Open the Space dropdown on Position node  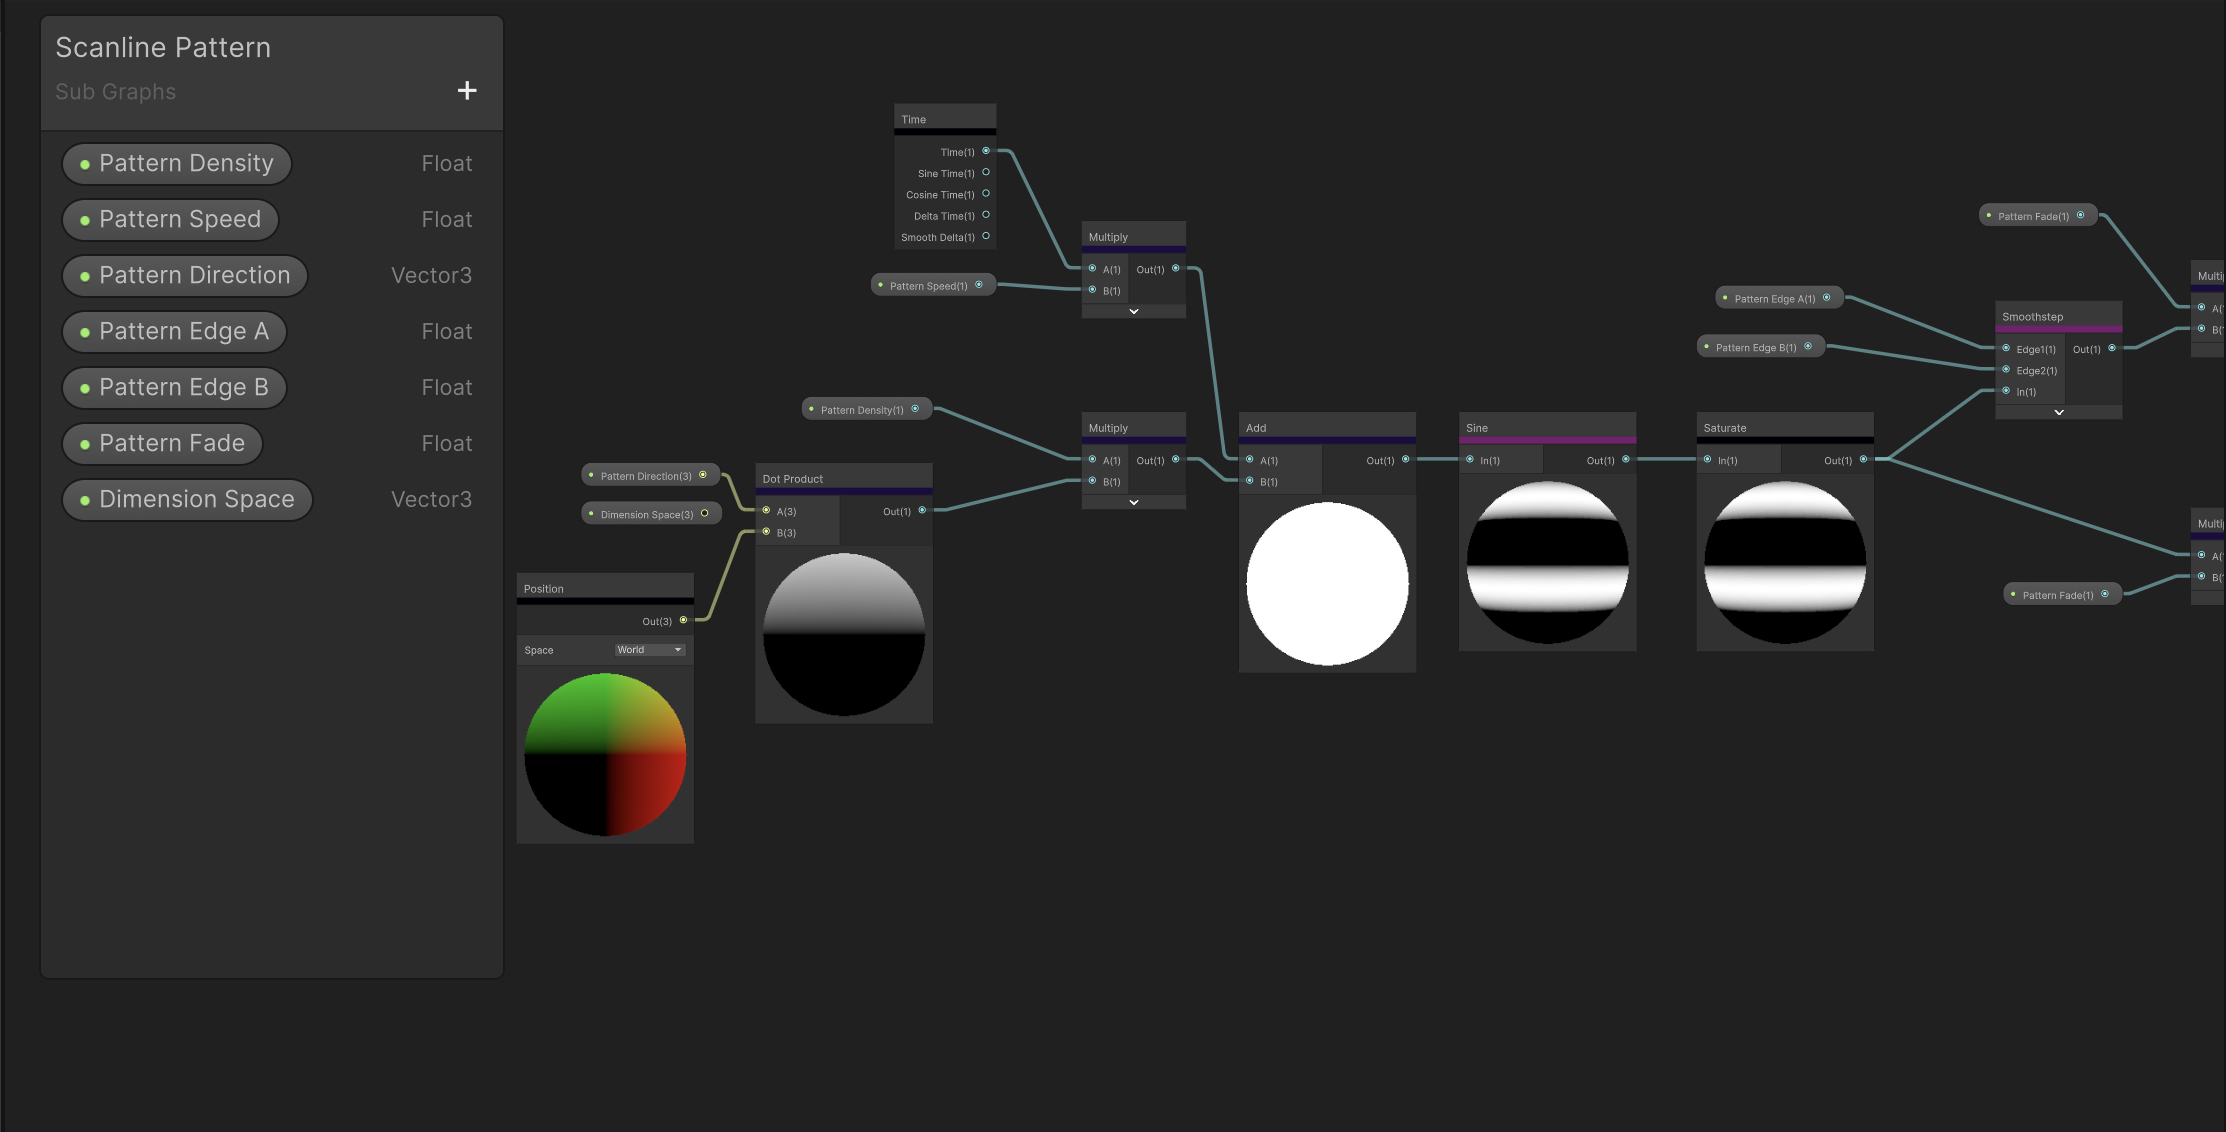[x=650, y=649]
